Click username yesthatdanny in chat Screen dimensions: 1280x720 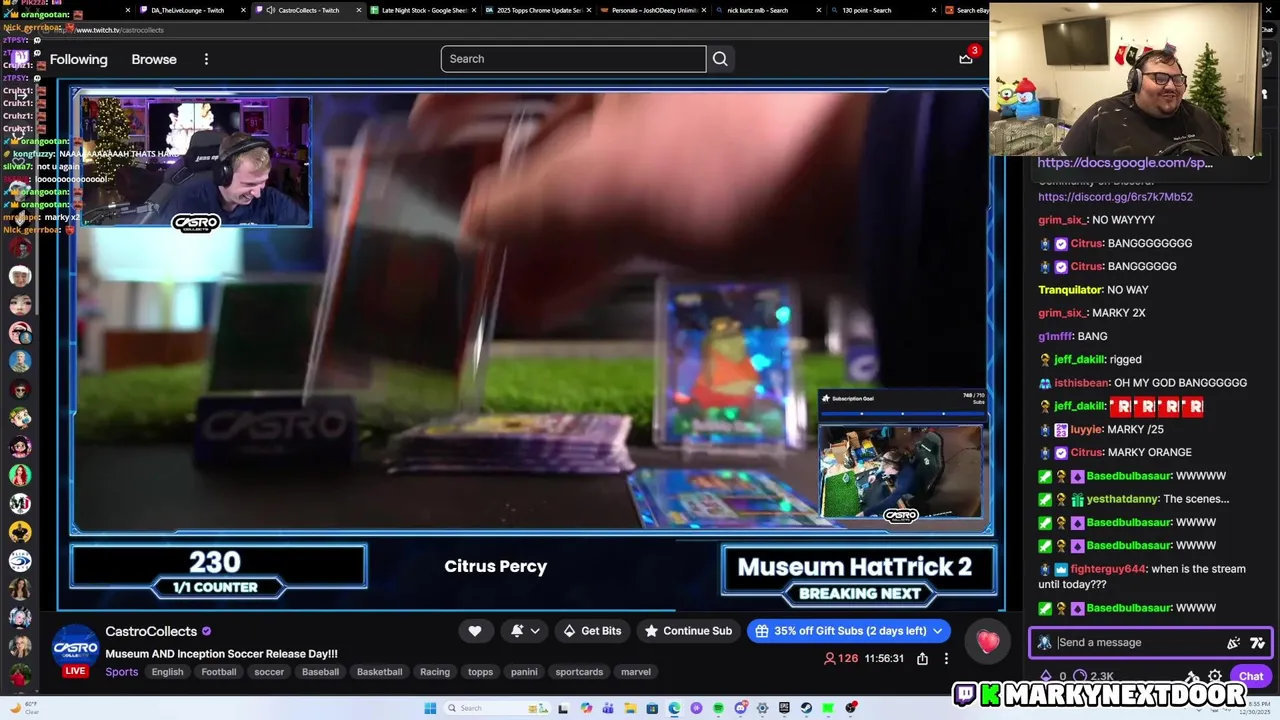[x=1122, y=499]
